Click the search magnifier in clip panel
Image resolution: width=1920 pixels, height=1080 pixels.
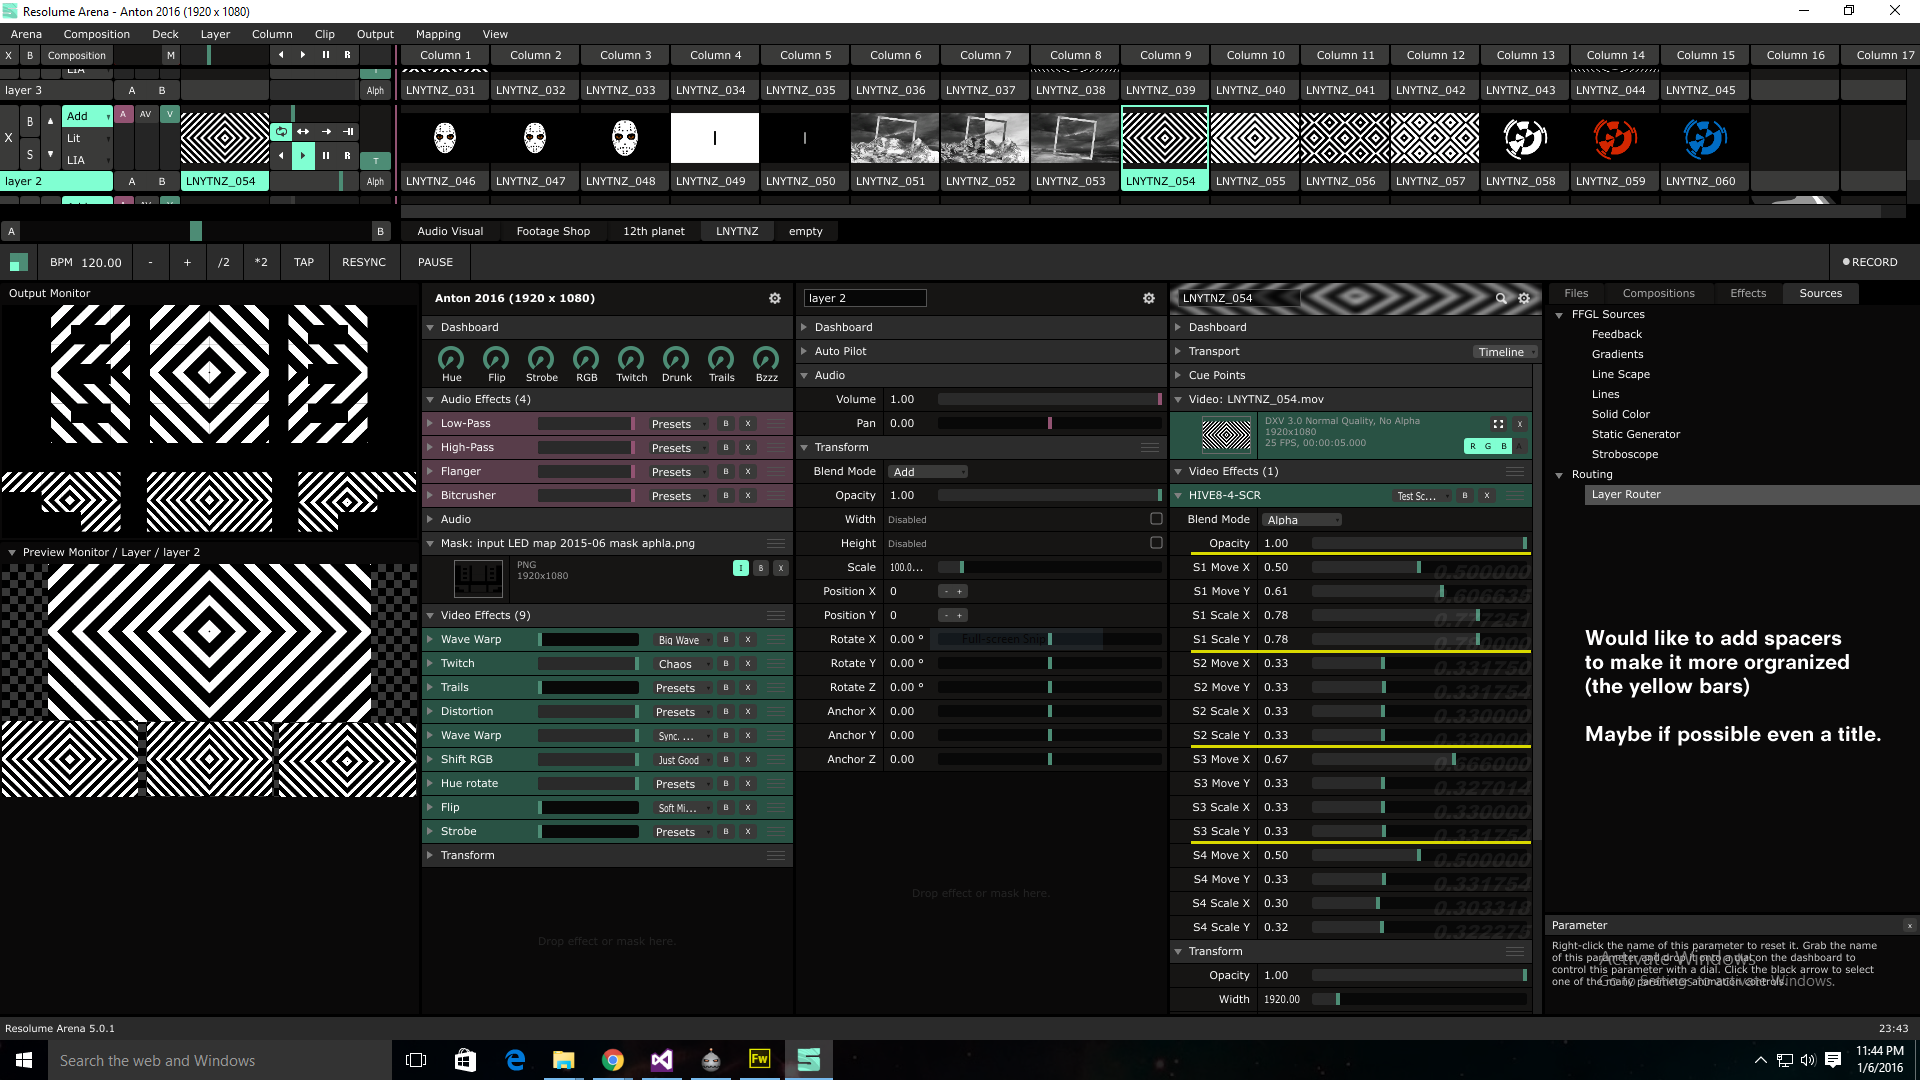point(1500,298)
